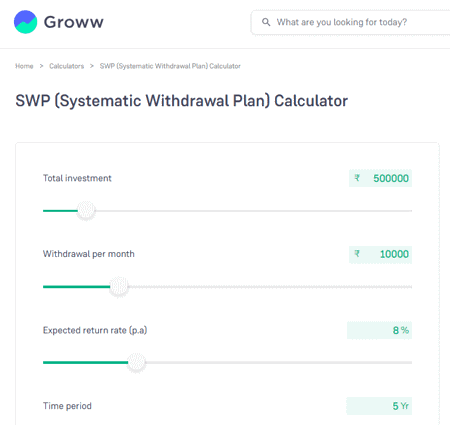Click the arrow separator after Home breadcrumb
Screen dimensions: 450x425
click(41, 66)
